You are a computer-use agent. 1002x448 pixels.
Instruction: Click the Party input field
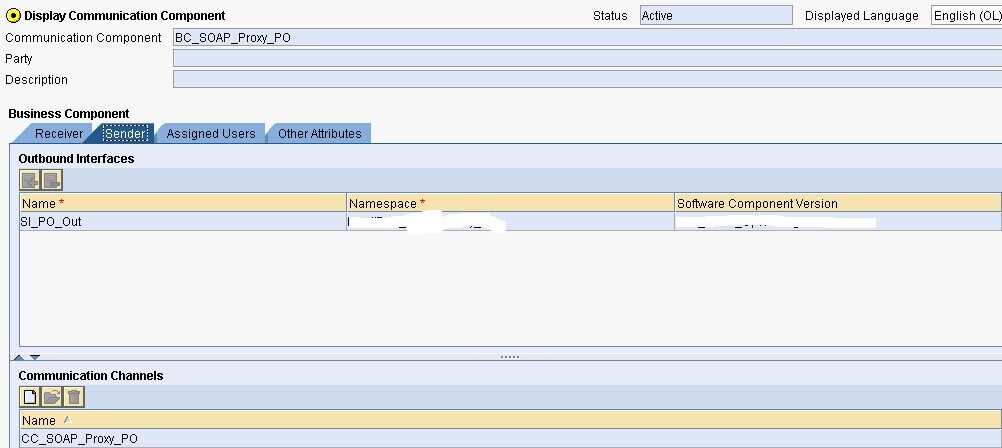pyautogui.click(x=587, y=59)
